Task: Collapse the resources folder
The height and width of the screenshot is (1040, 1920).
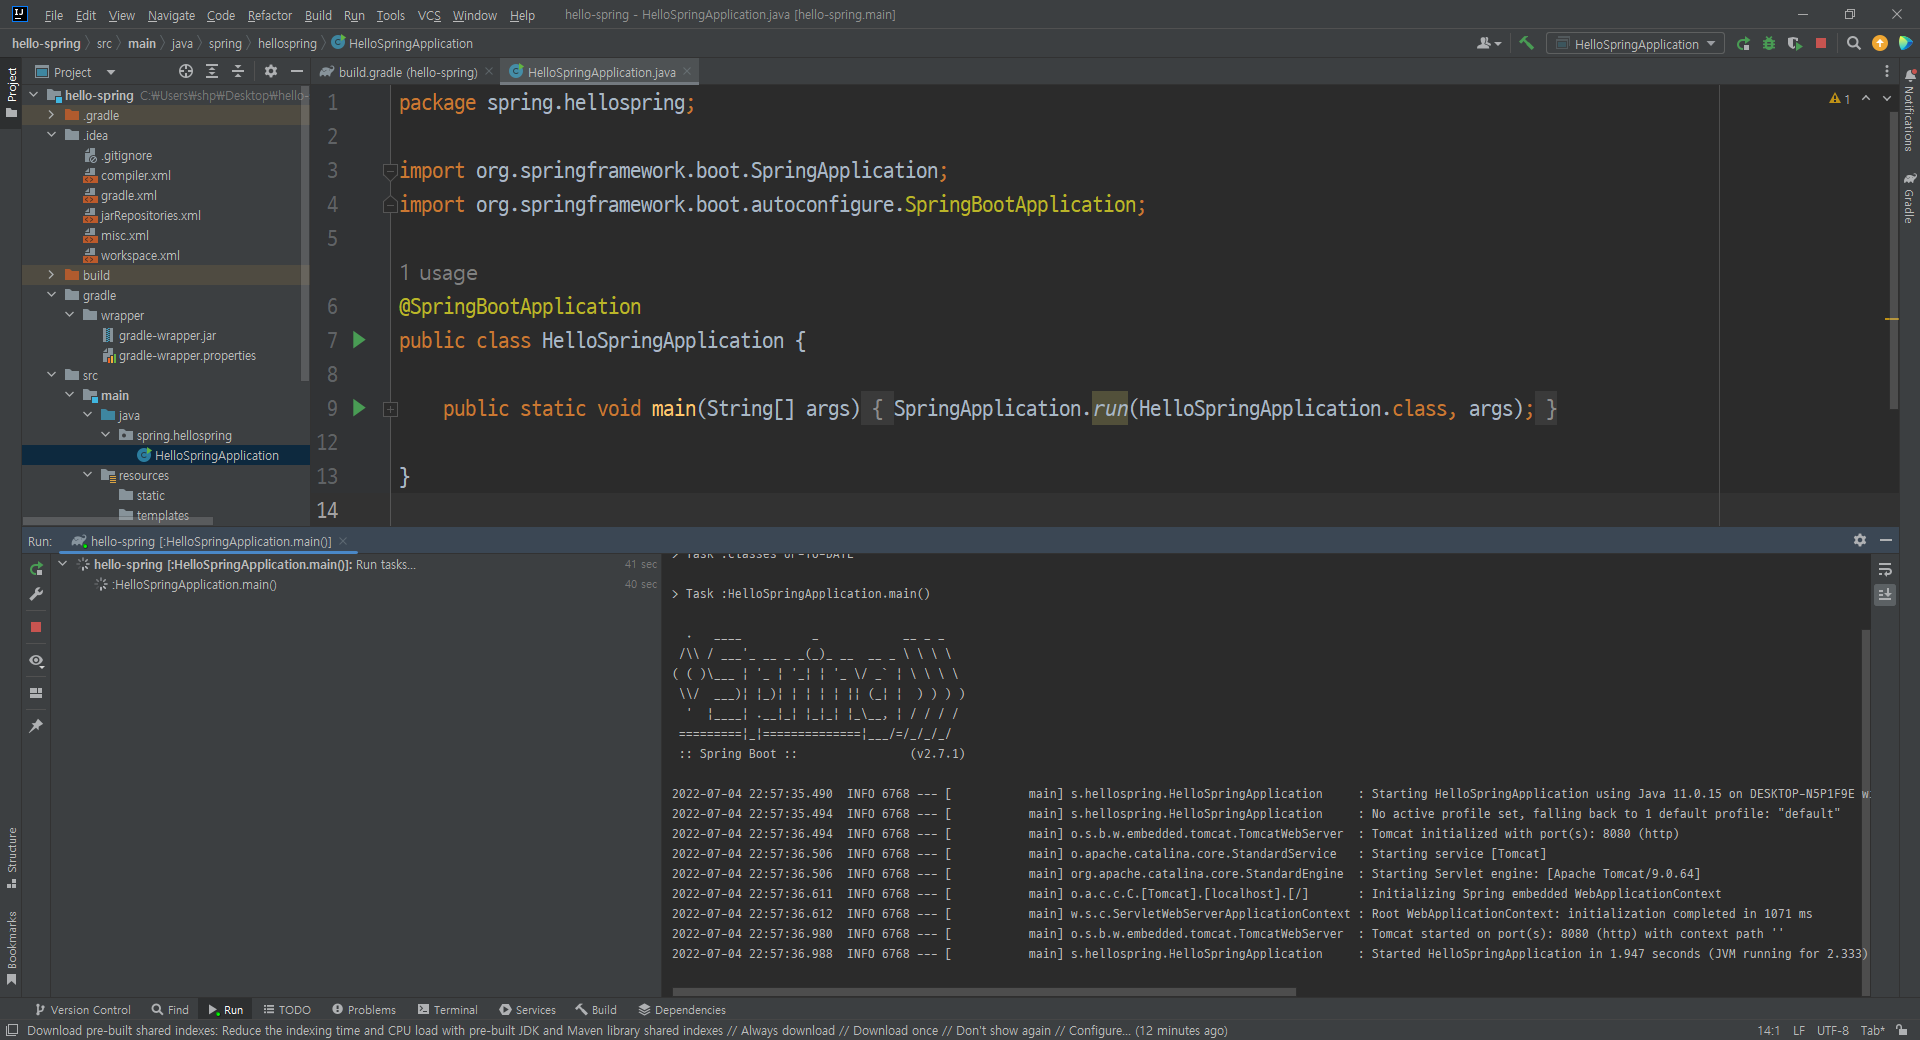Action: [87, 475]
